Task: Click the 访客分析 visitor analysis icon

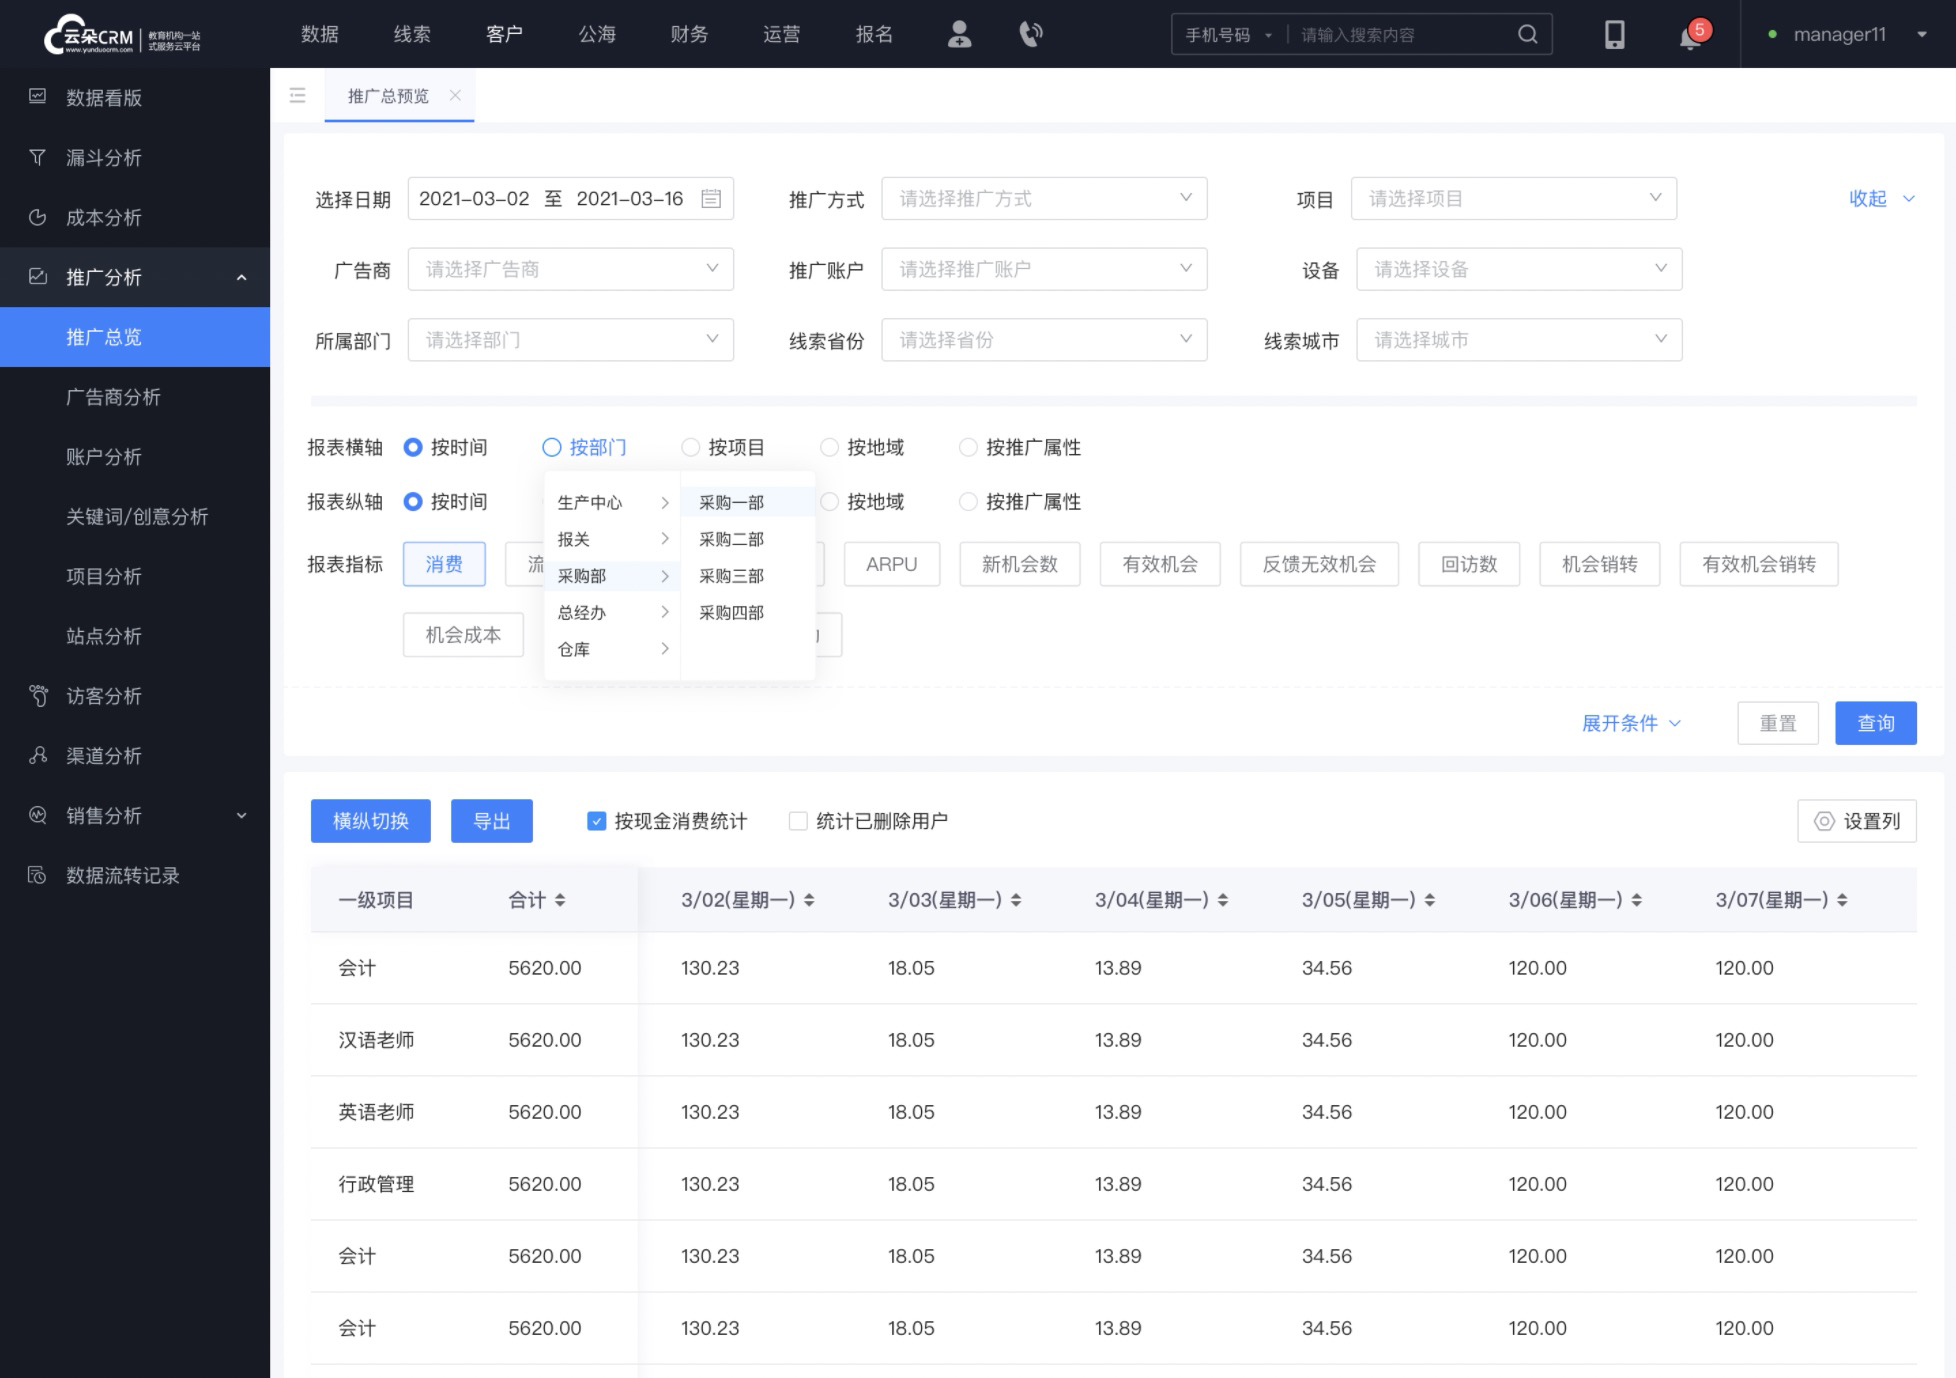Action: [37, 695]
